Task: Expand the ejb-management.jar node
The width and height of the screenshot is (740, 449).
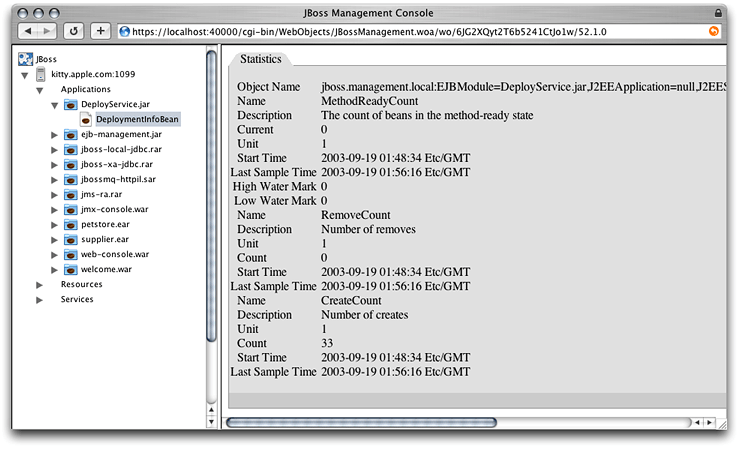Action: point(54,135)
